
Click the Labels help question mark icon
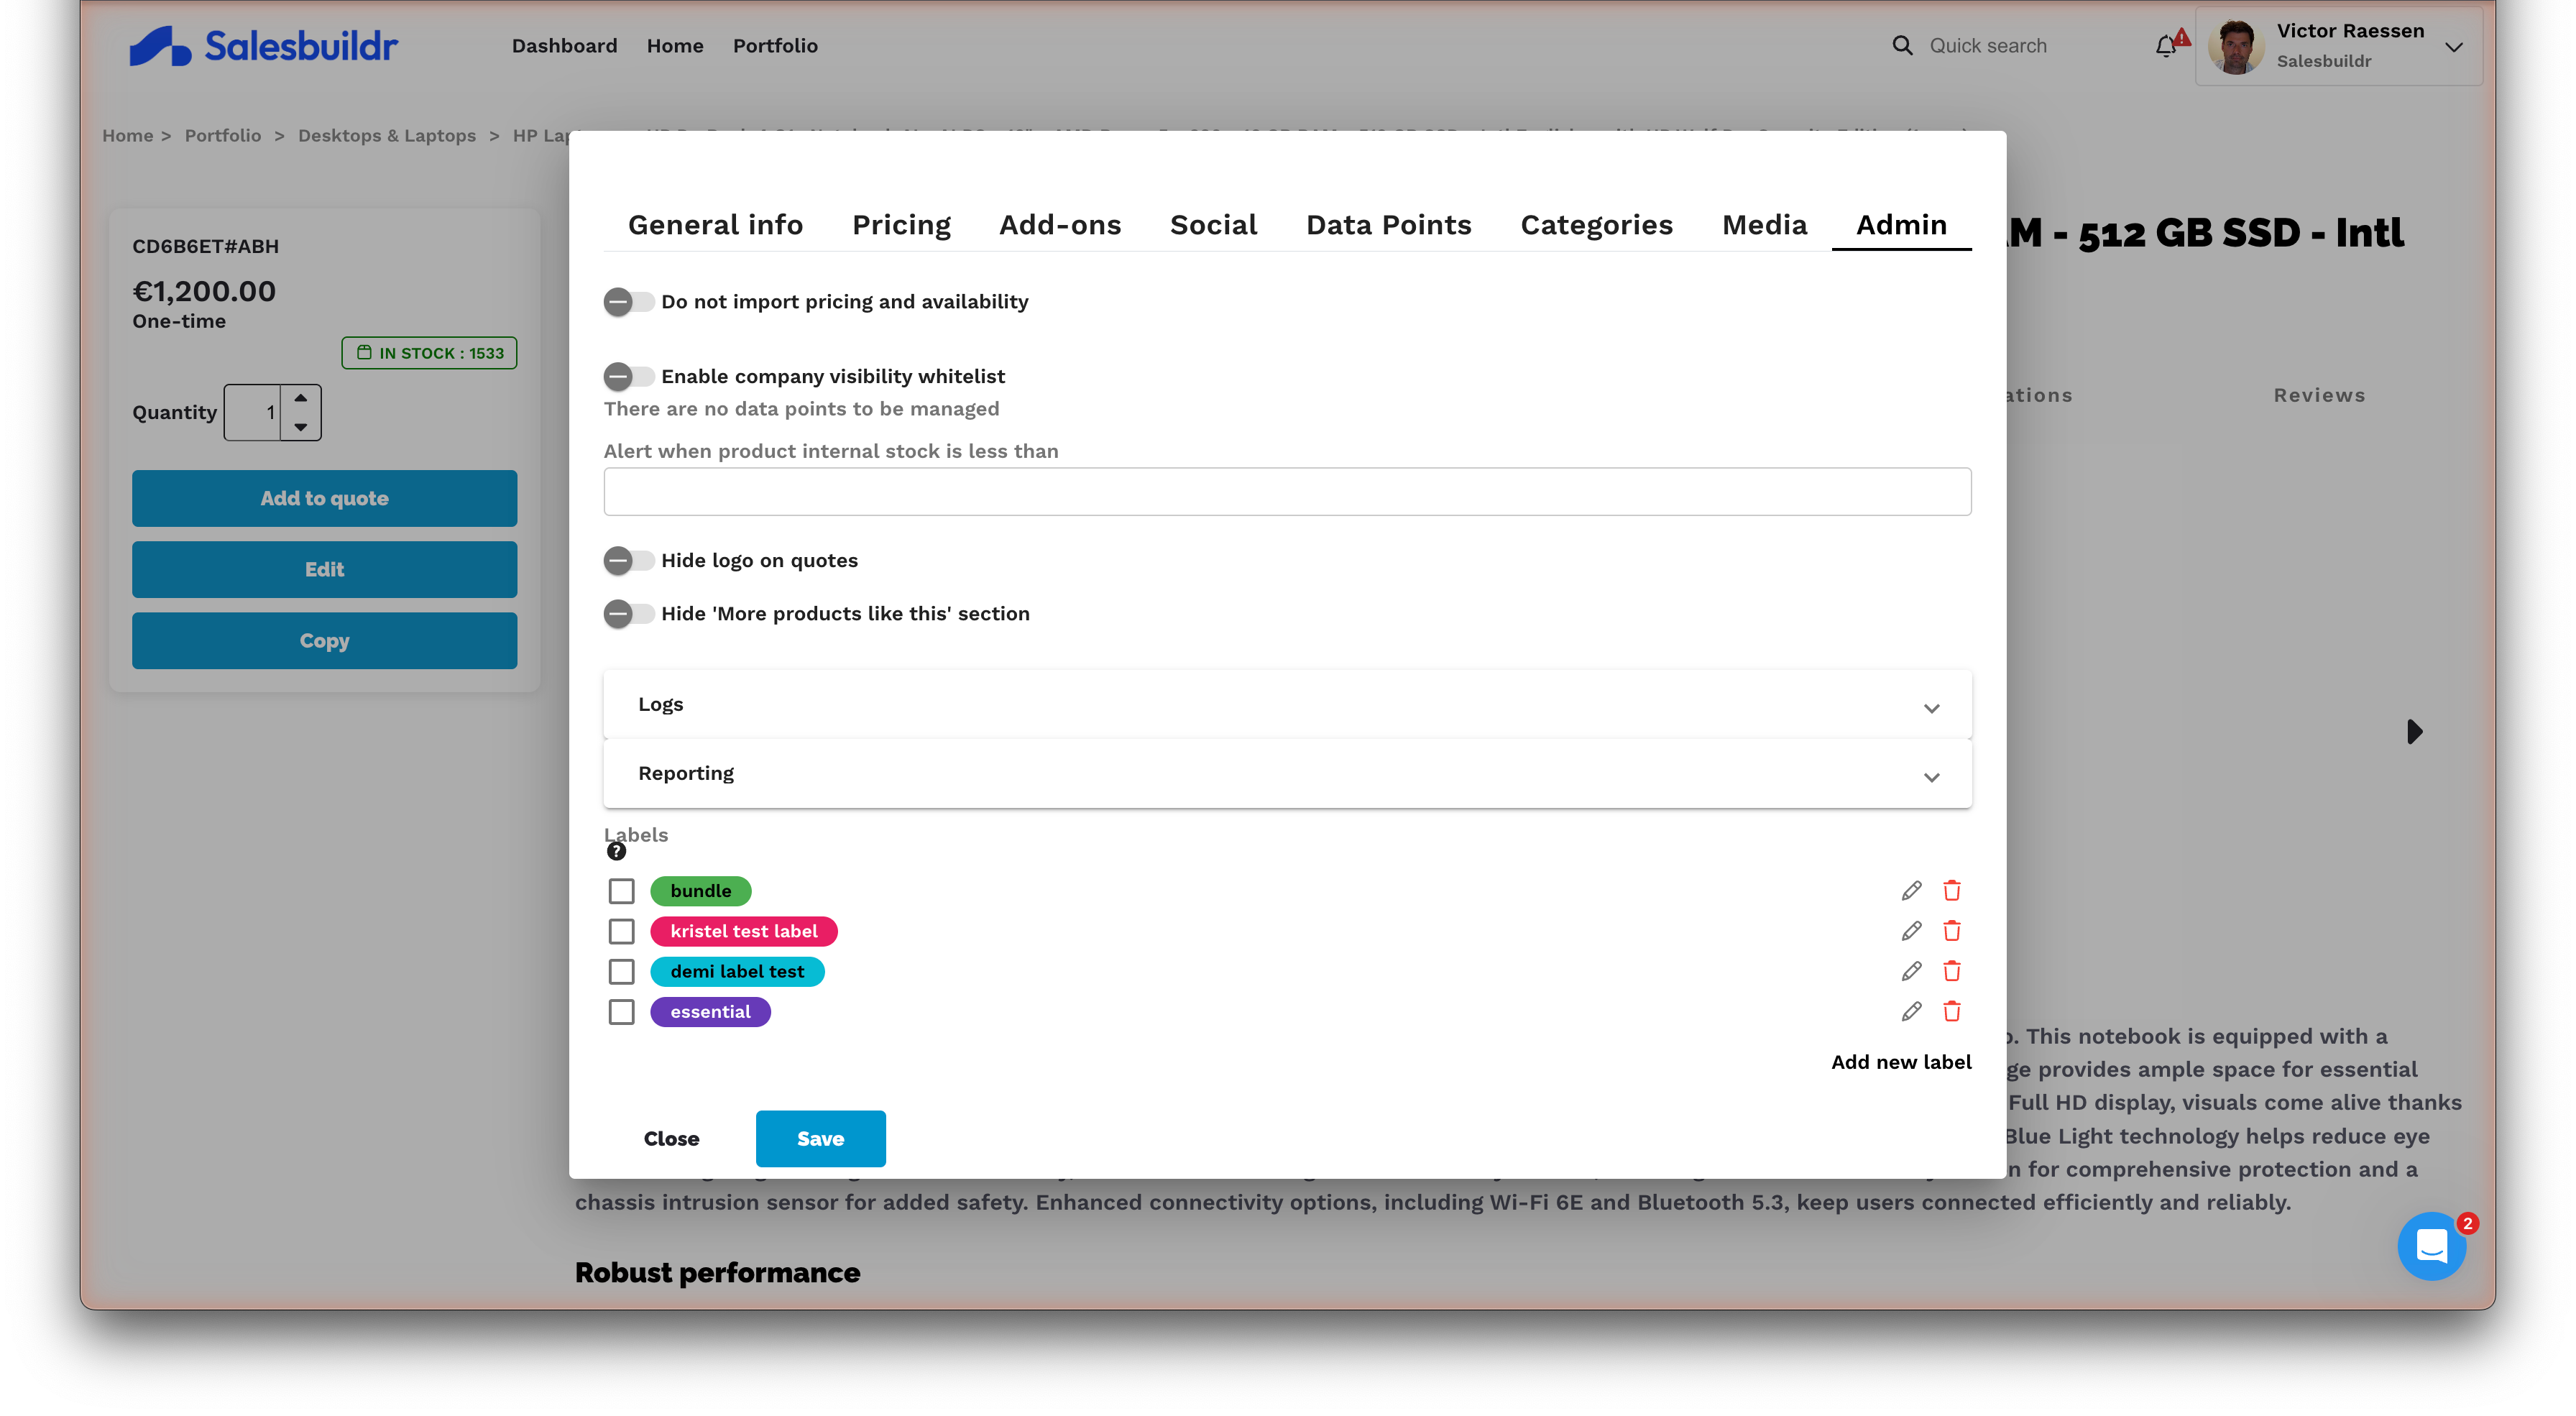[616, 851]
